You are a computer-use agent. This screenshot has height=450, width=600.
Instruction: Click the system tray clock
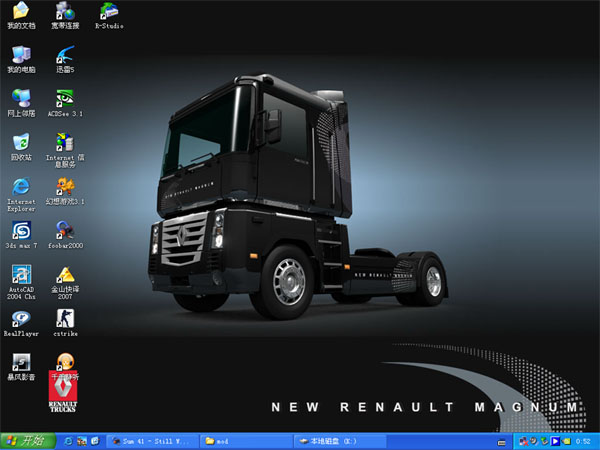pyautogui.click(x=583, y=441)
